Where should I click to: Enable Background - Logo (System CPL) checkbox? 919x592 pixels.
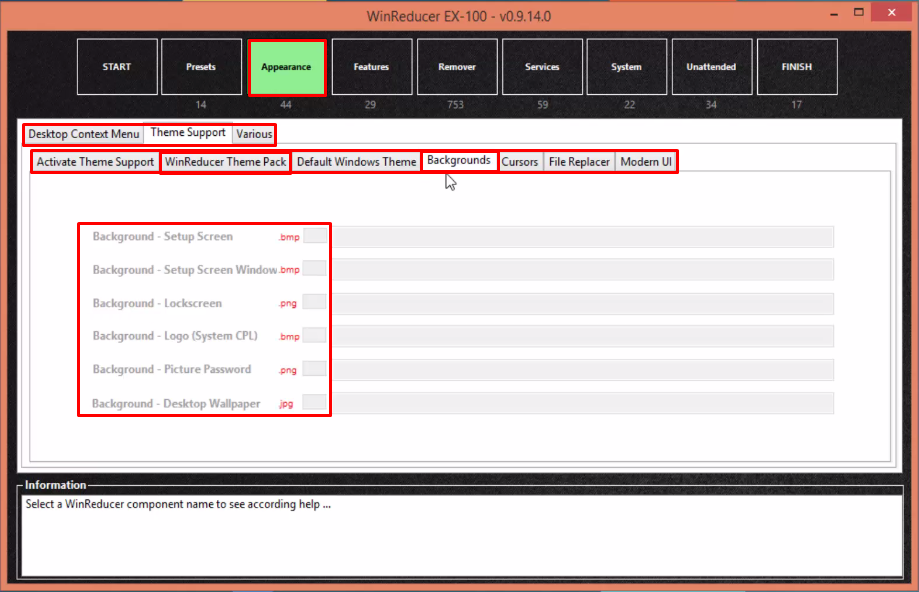click(x=315, y=335)
